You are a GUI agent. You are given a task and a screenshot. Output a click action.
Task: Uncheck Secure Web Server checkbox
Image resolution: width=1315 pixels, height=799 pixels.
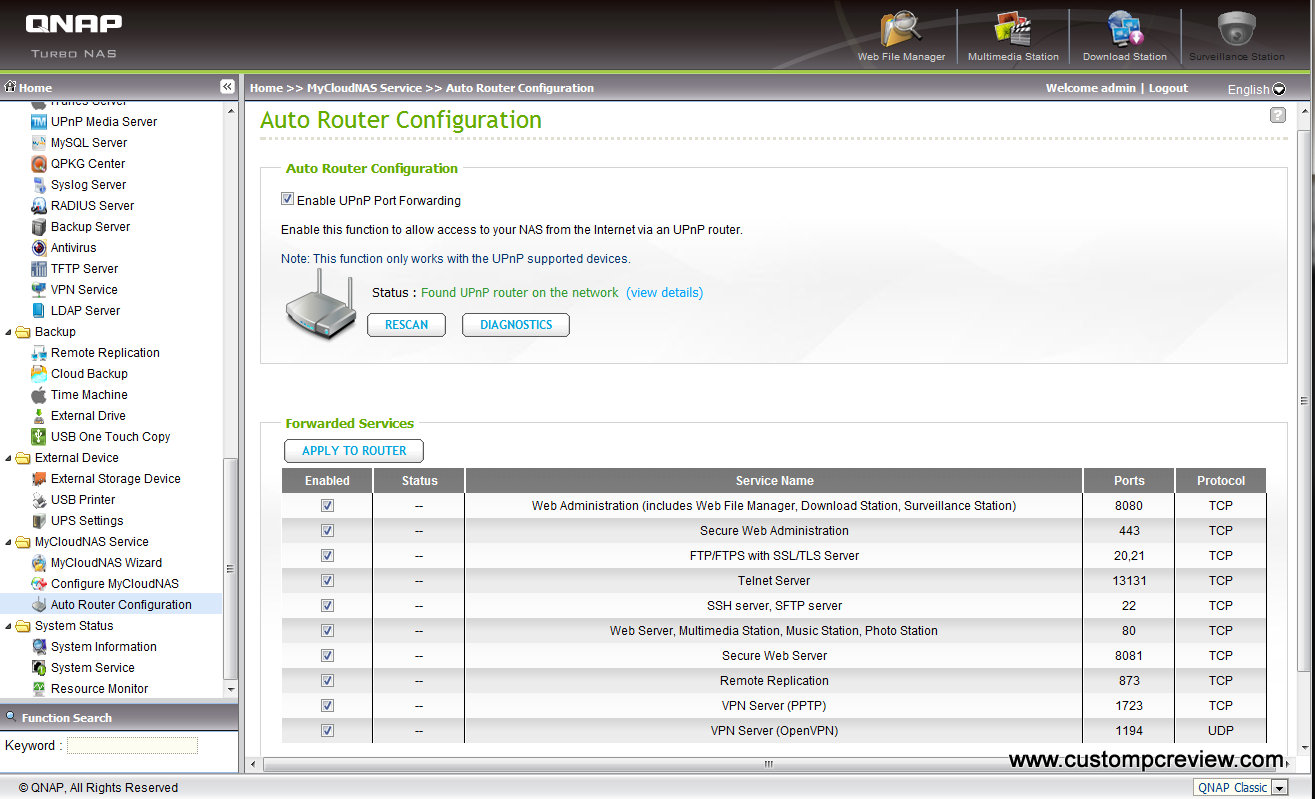point(327,655)
